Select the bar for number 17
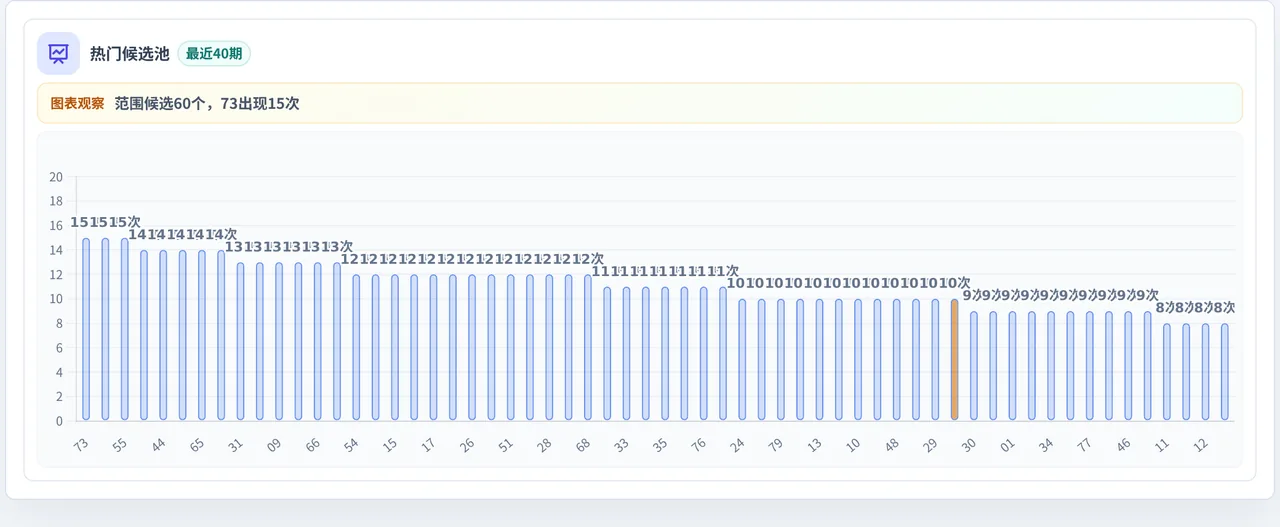Screen dimensions: 1280x527 pyautogui.click(x=434, y=347)
